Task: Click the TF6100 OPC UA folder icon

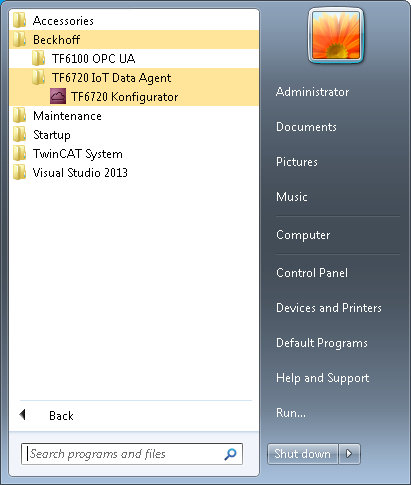Action: pyautogui.click(x=39, y=58)
